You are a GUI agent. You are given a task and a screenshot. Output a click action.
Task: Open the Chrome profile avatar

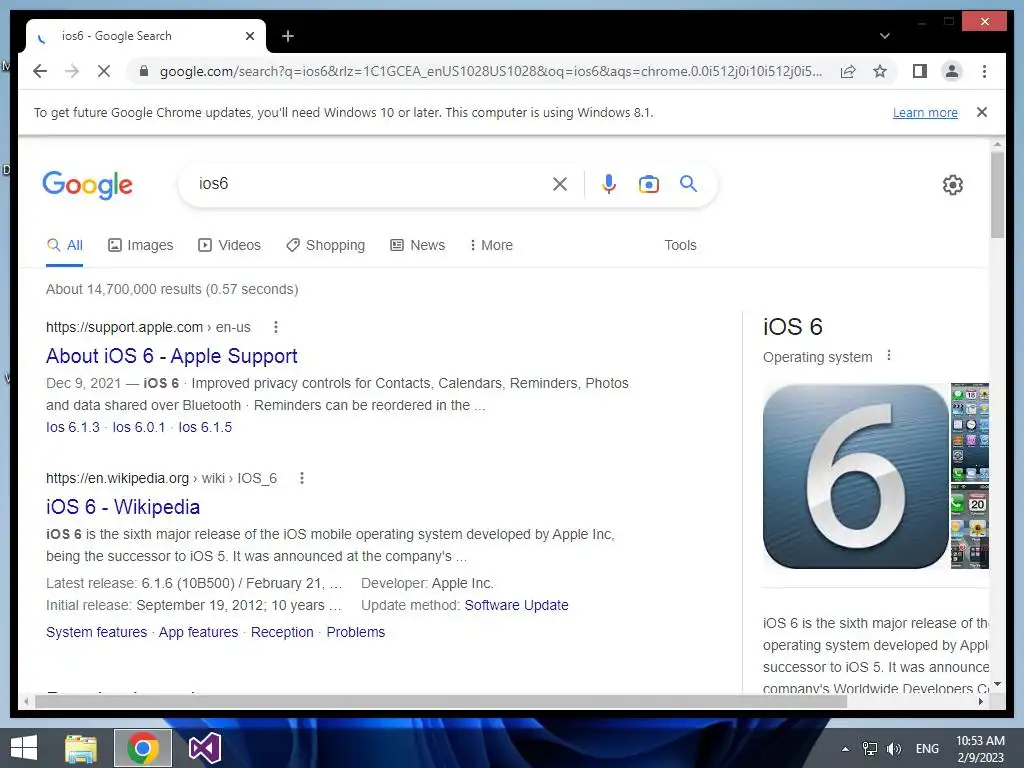(952, 71)
